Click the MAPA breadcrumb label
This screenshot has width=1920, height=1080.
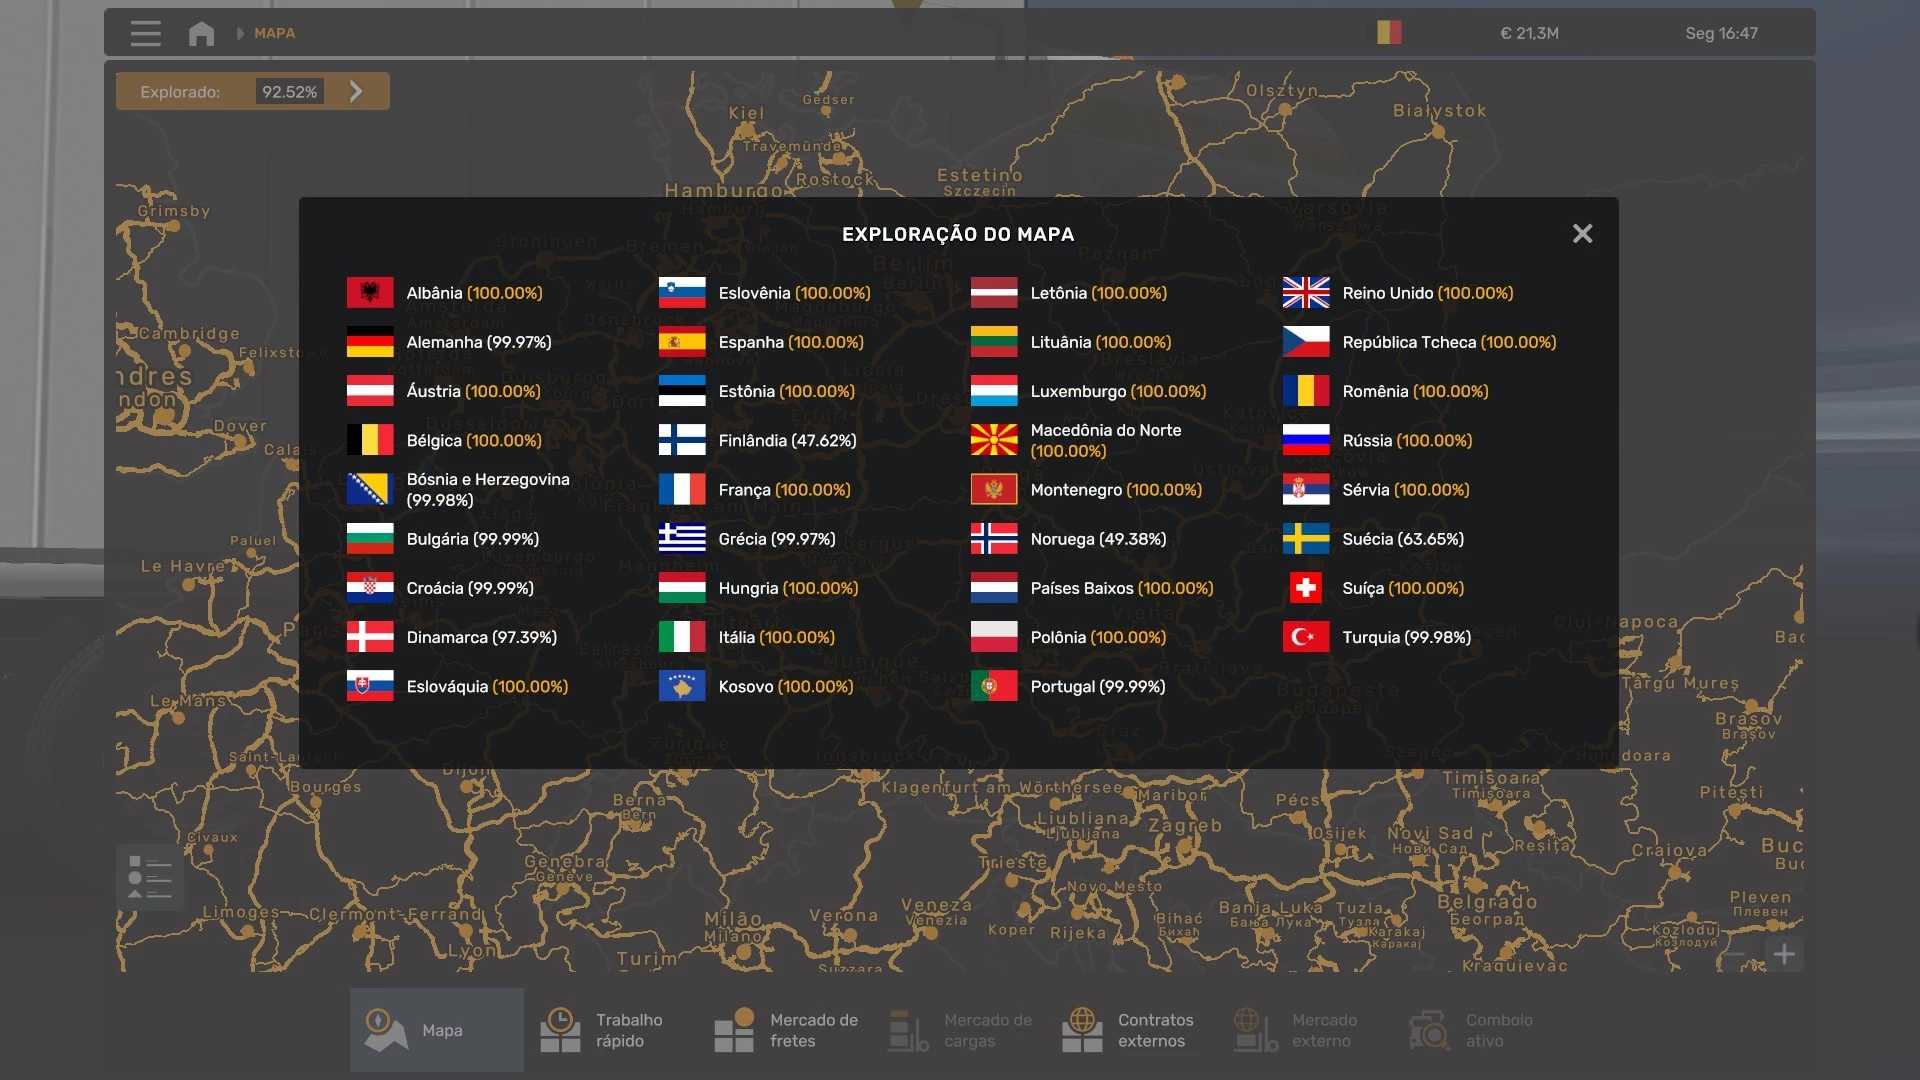click(x=274, y=33)
